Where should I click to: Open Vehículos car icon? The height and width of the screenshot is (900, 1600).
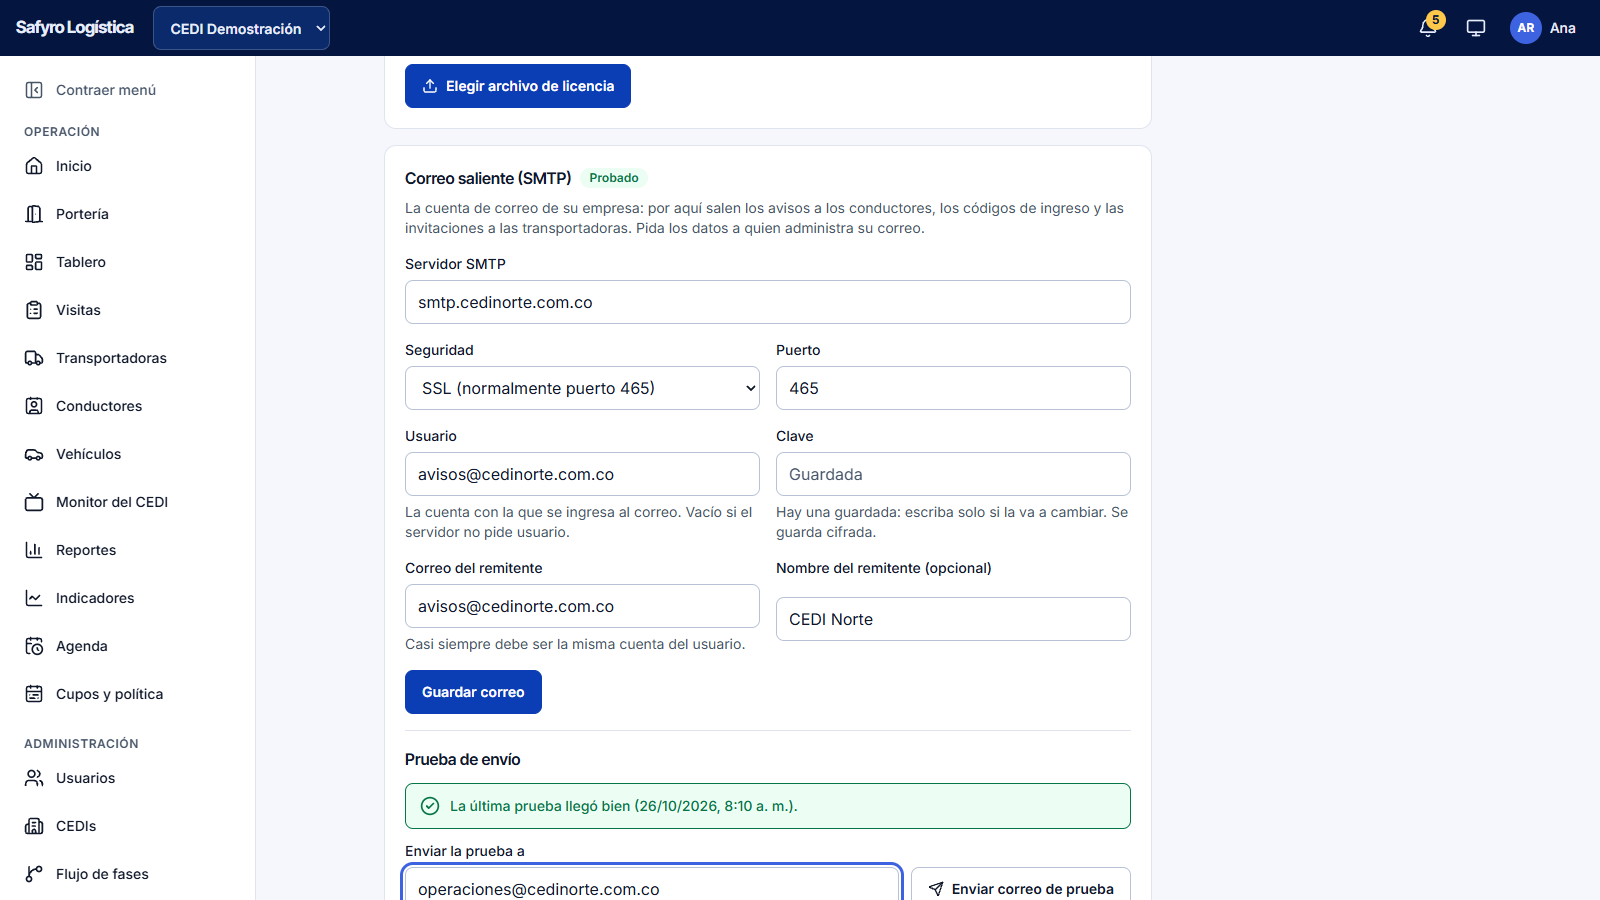(34, 454)
